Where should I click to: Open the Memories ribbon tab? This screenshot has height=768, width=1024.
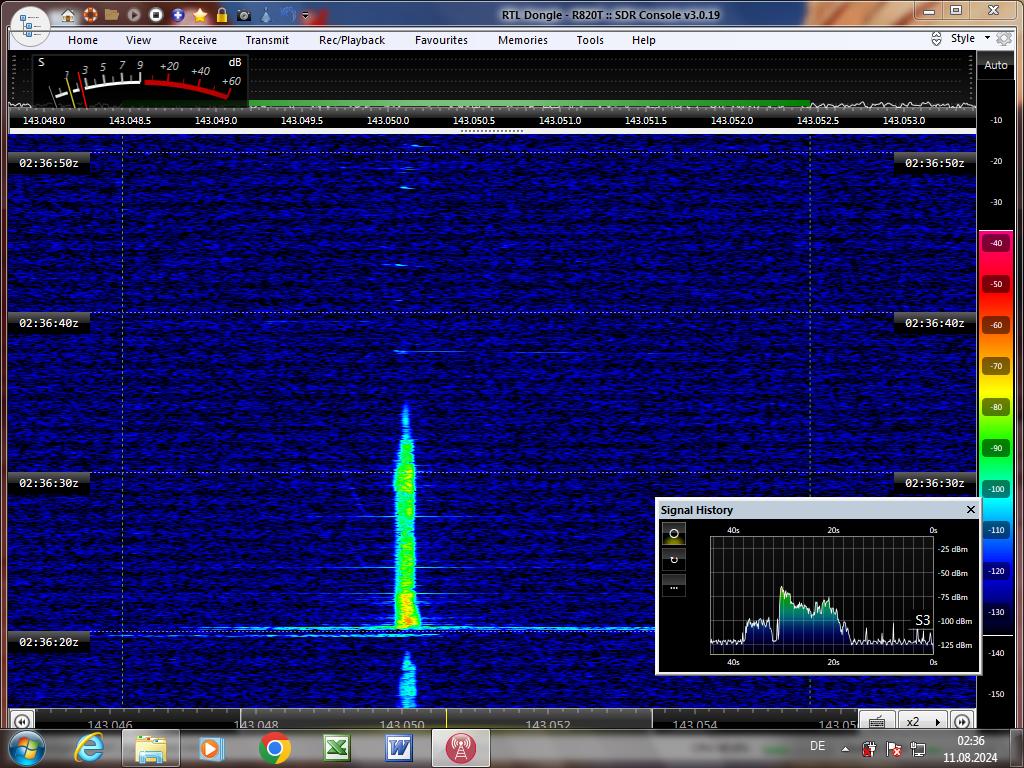[523, 40]
